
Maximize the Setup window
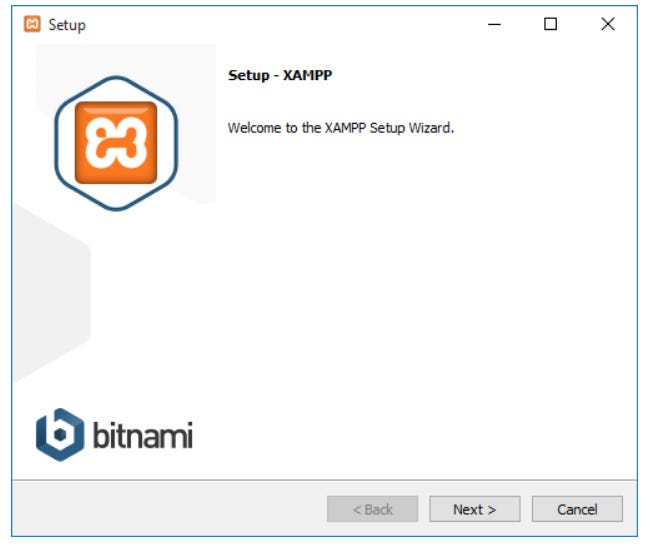click(550, 24)
